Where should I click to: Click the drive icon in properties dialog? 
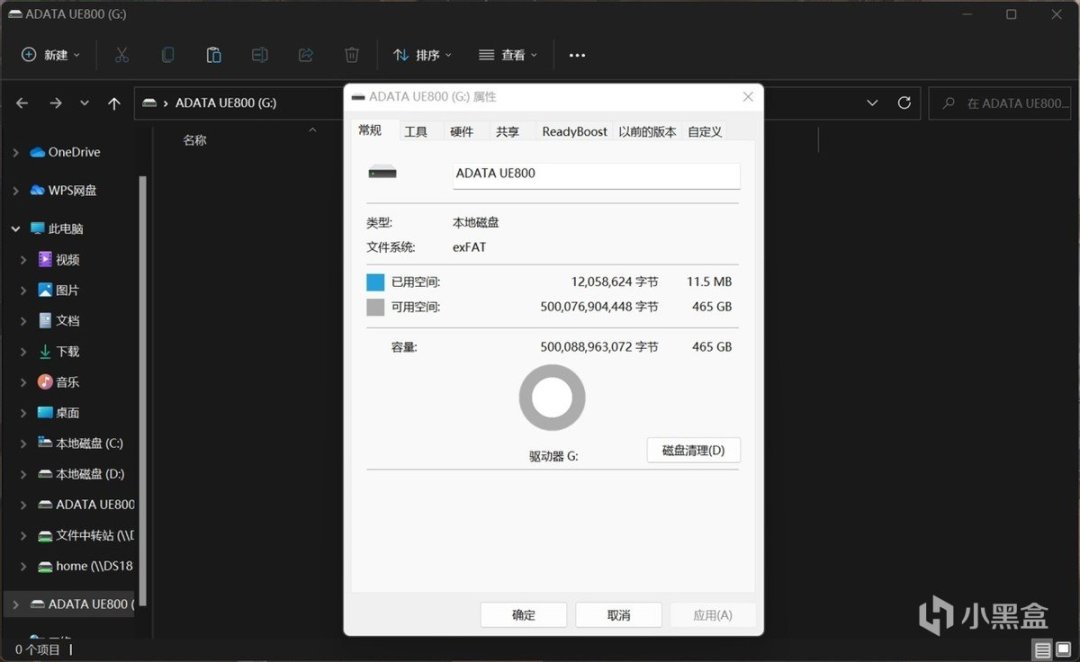pos(382,172)
